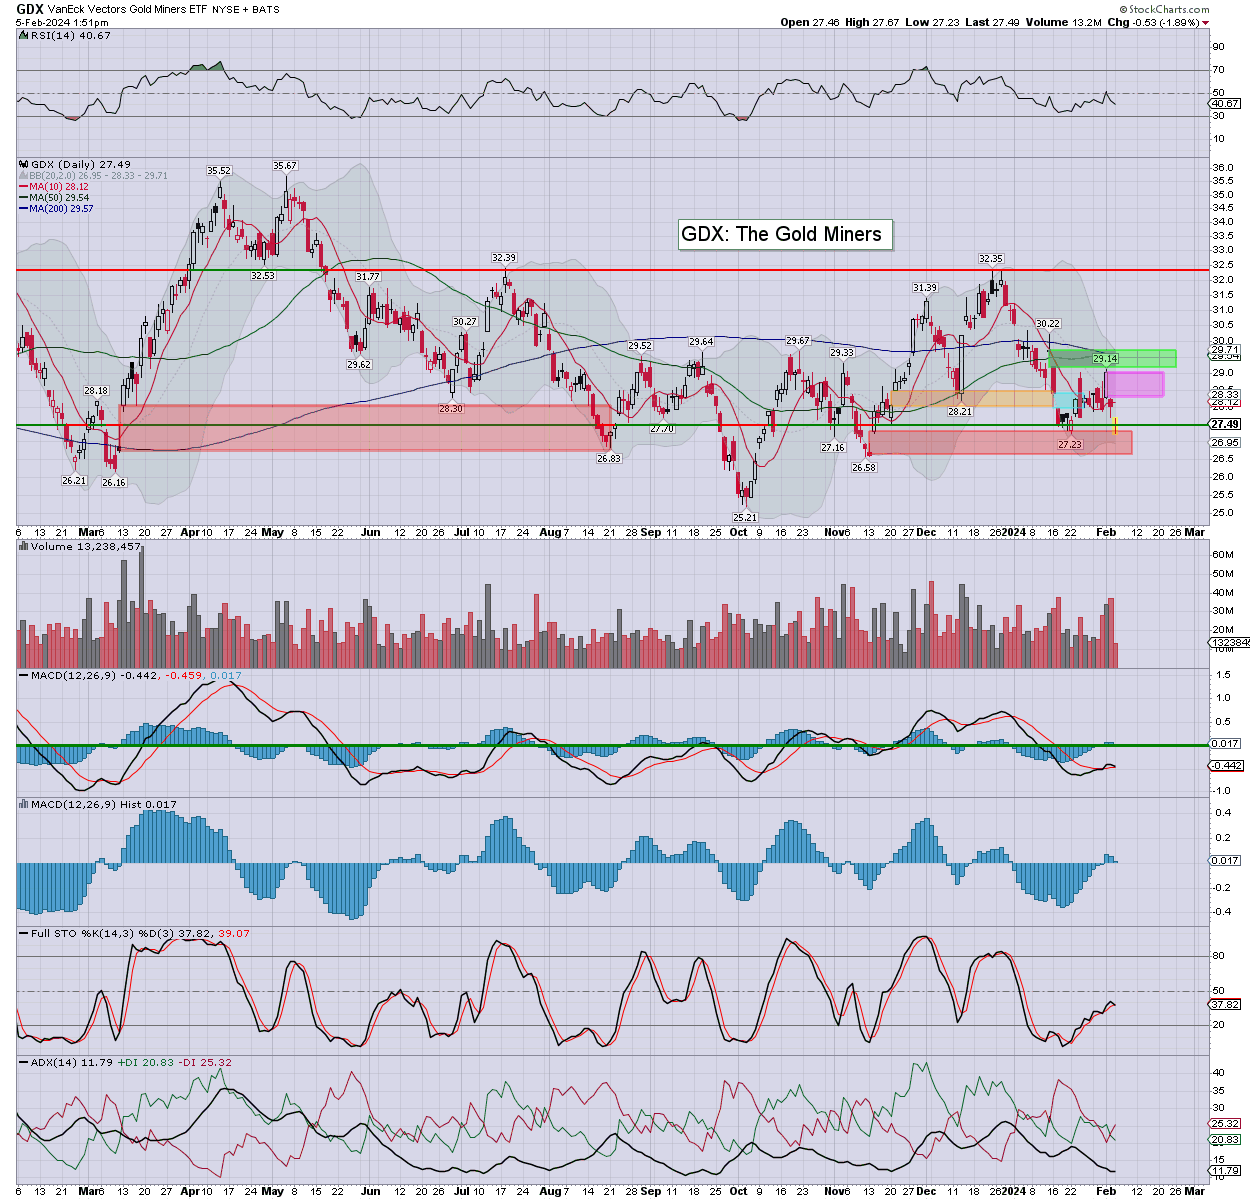Screen dimensions: 1250x1200
Task: Select the MA(10) 28.12 legend entry
Action: click(58, 187)
